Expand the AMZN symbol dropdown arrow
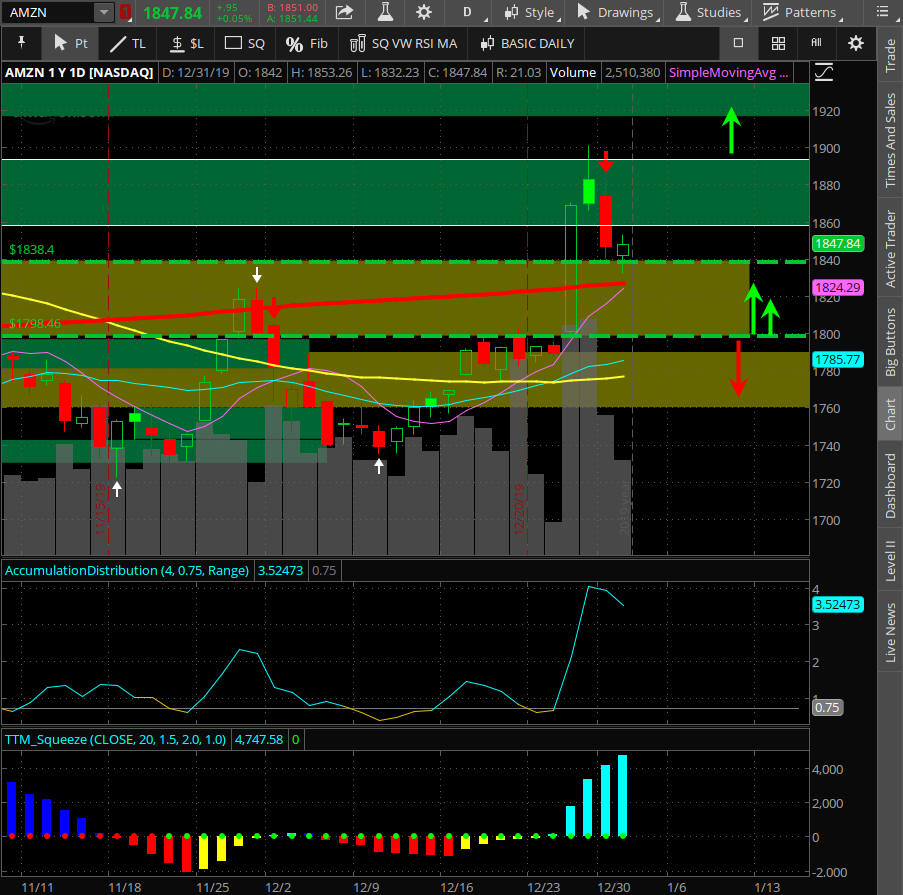903x895 pixels. [x=104, y=12]
